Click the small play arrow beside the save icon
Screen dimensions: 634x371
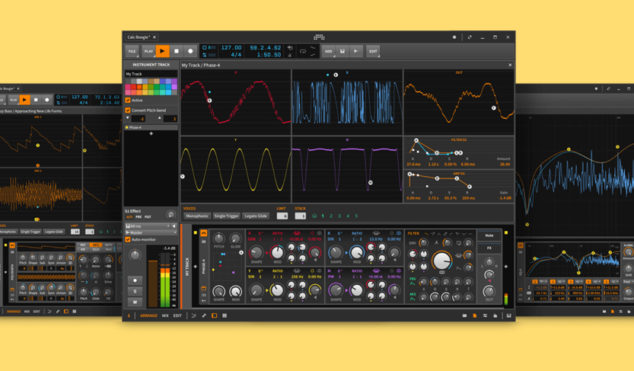pyautogui.click(x=355, y=51)
